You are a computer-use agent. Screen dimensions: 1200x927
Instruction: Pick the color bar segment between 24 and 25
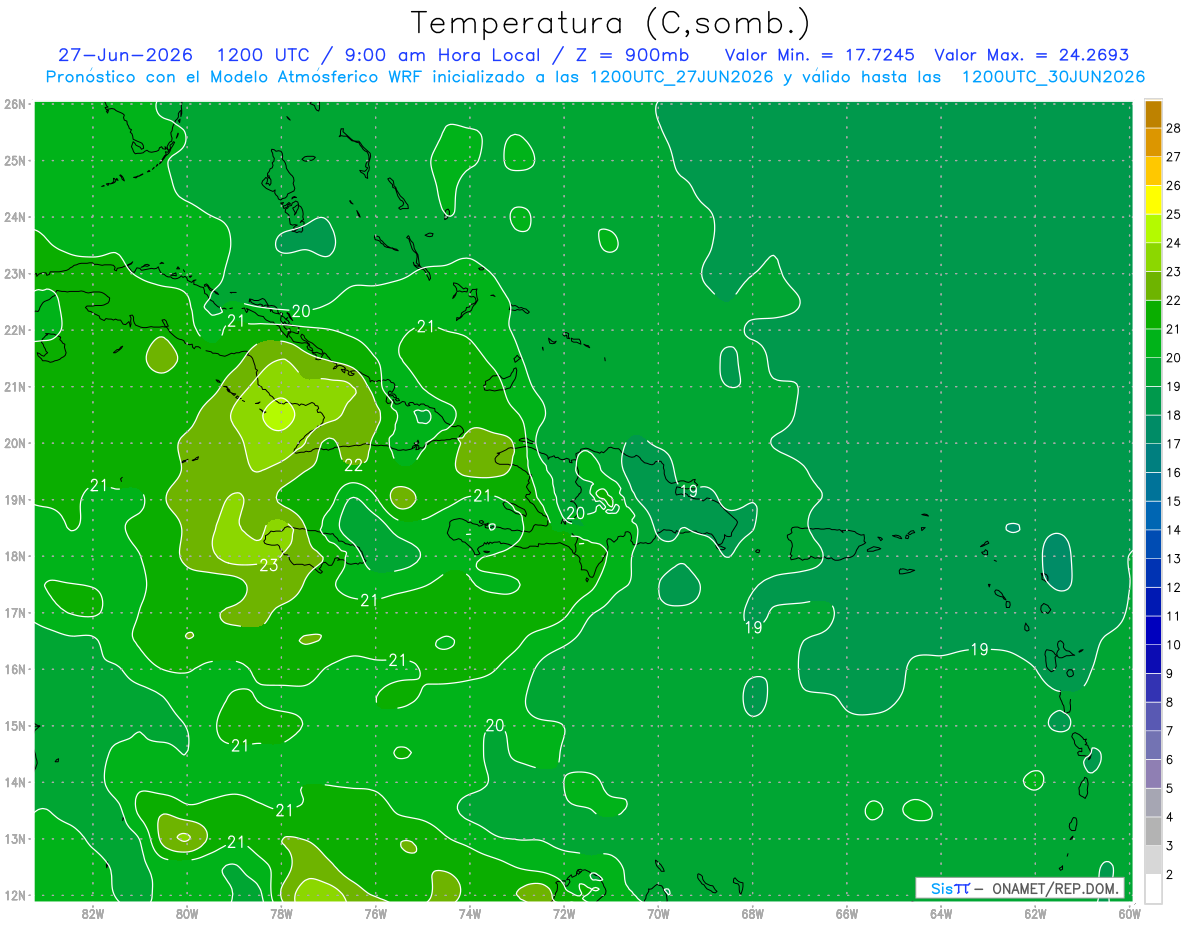1153,229
